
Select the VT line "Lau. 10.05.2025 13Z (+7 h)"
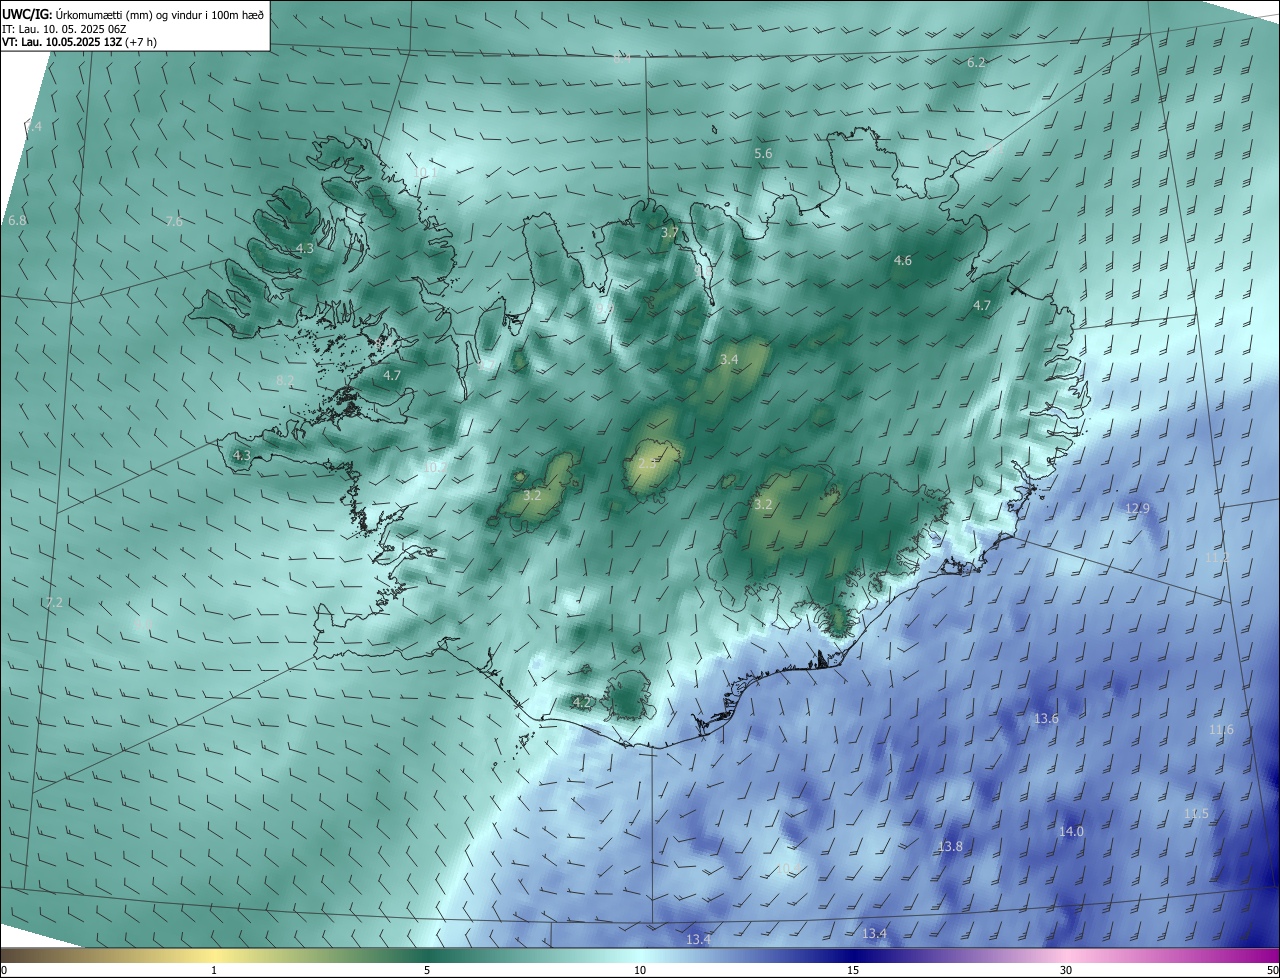(88, 42)
